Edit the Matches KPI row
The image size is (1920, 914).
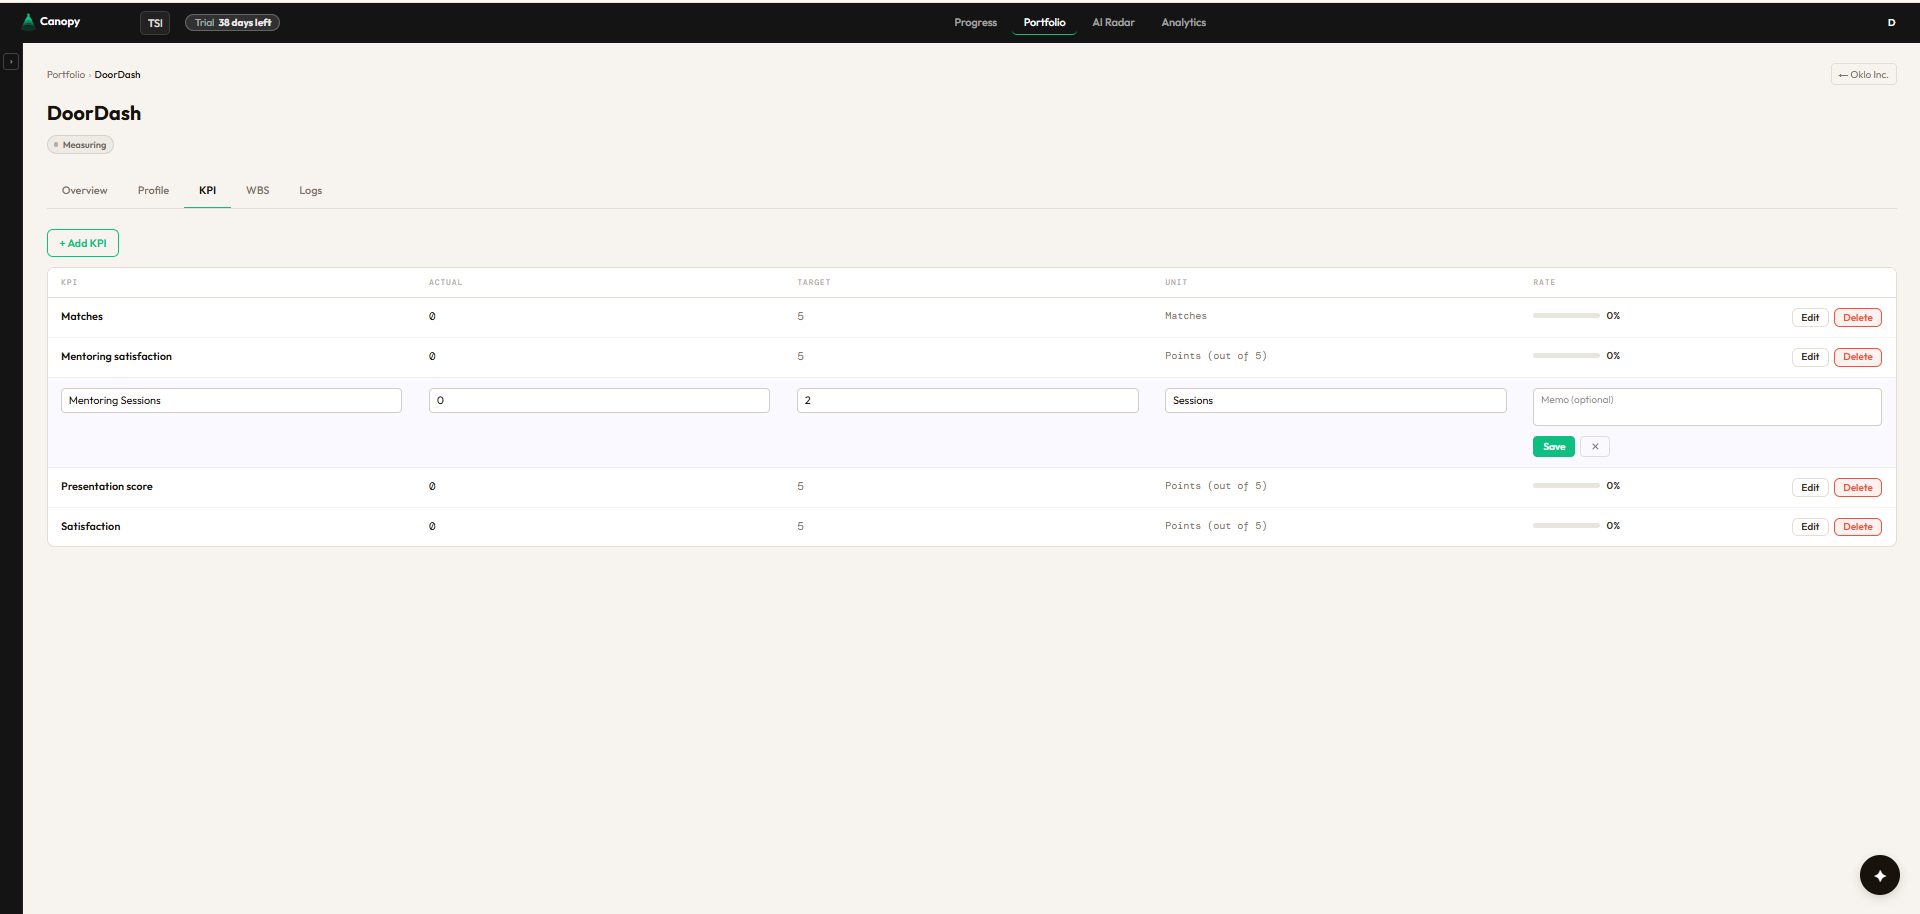(x=1810, y=318)
